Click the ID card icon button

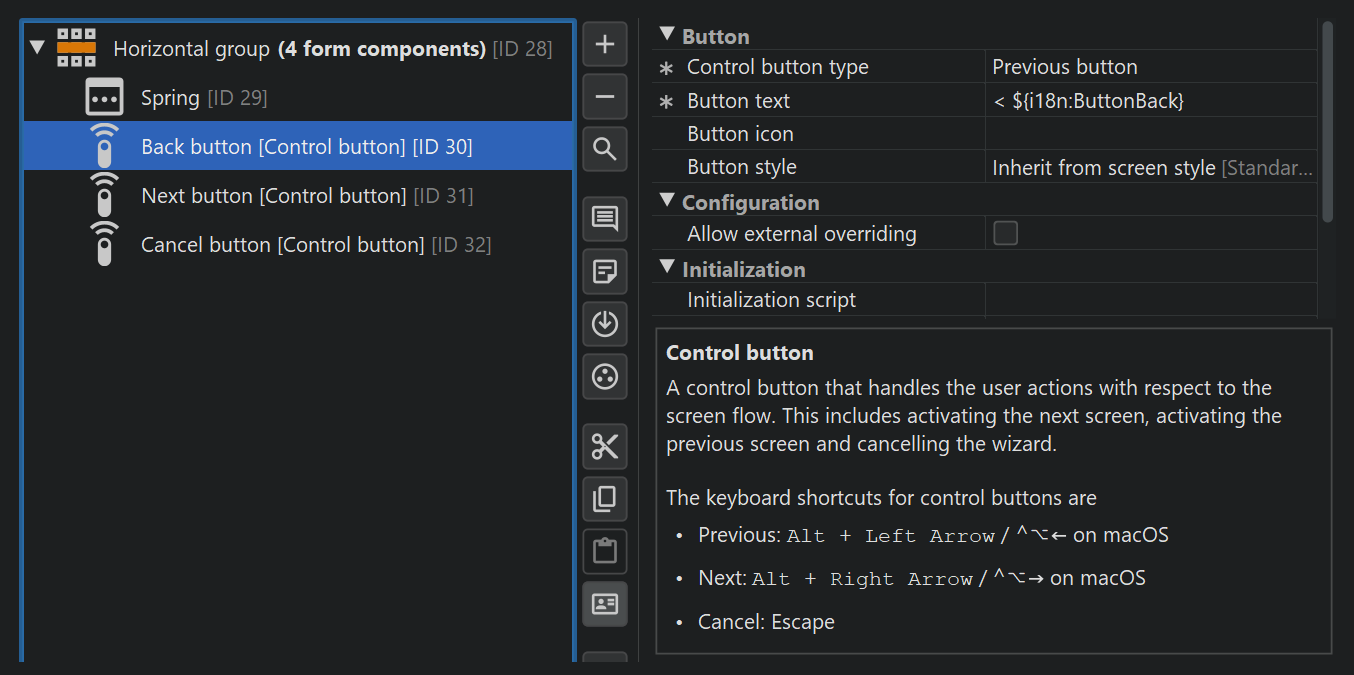pyautogui.click(x=605, y=604)
